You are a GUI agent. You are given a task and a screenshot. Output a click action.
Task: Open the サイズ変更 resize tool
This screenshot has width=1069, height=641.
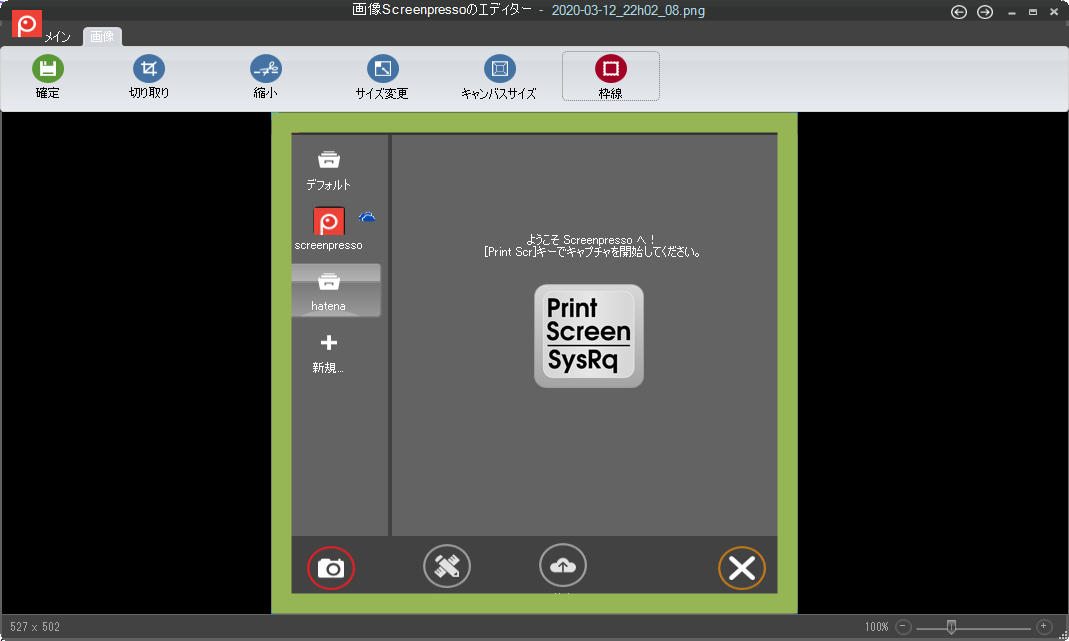tap(382, 69)
